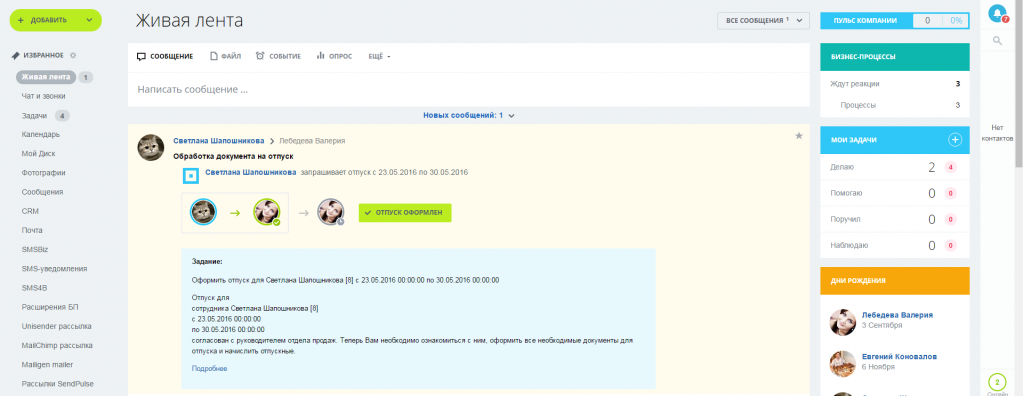
Task: Open the Подробнее link
Action: pos(209,369)
